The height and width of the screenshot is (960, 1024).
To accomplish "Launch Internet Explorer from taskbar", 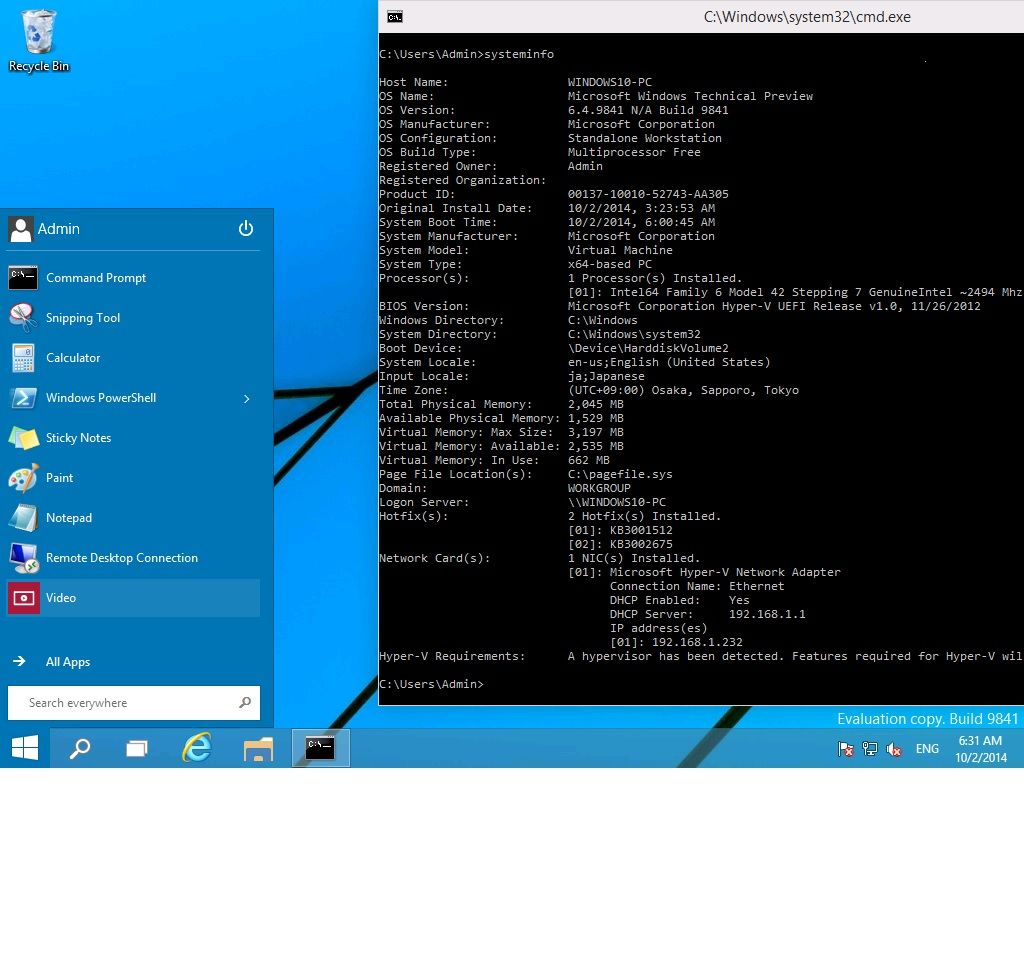I will (x=197, y=748).
